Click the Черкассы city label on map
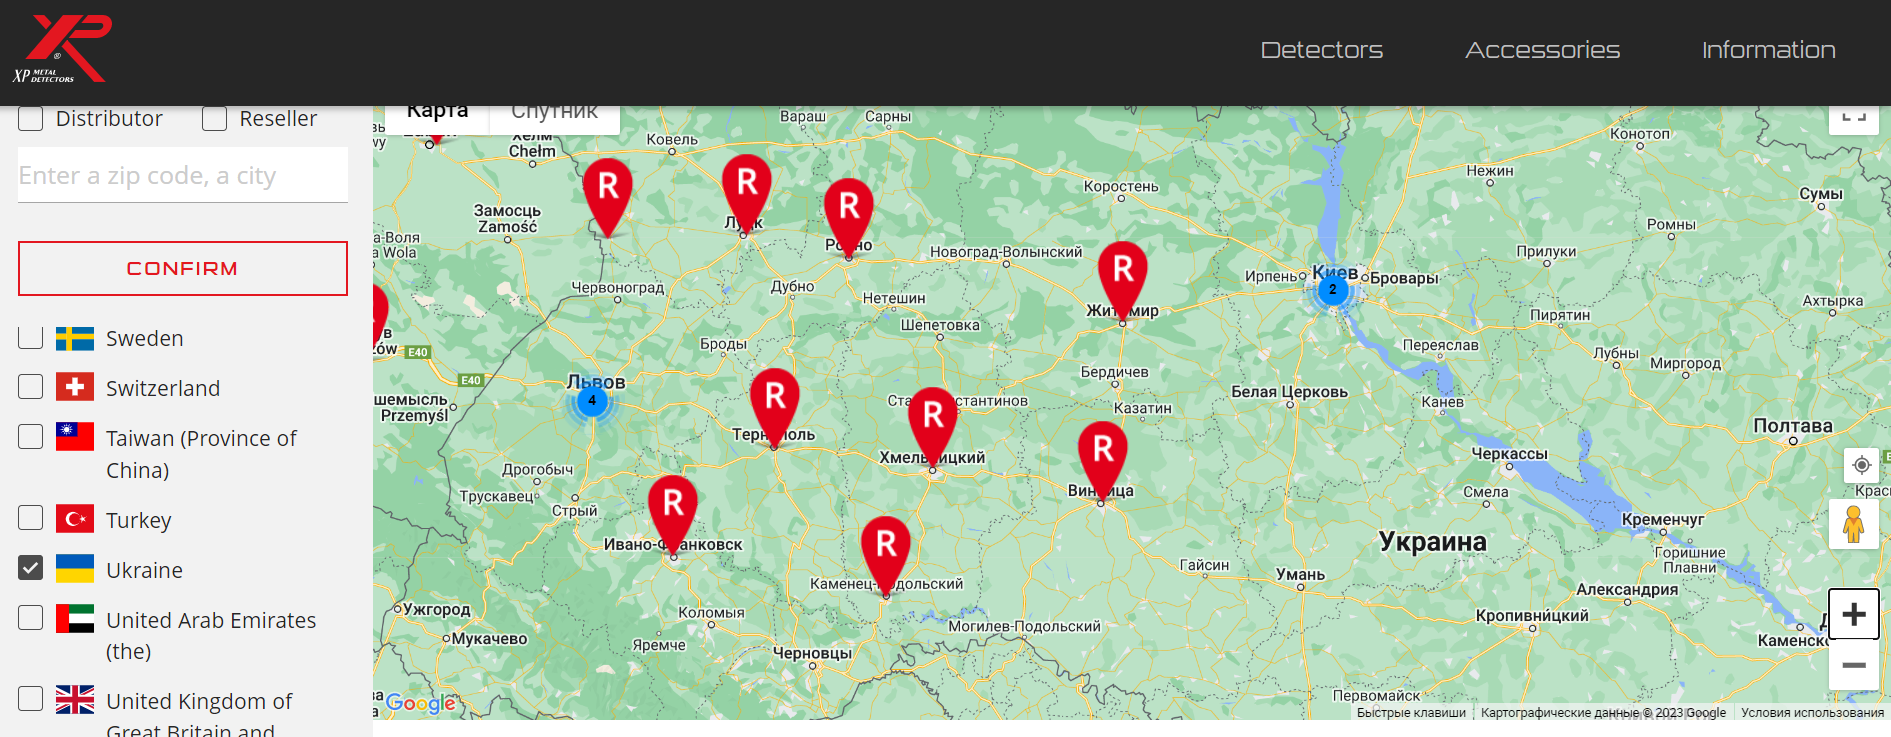Image resolution: width=1891 pixels, height=737 pixels. [1510, 454]
